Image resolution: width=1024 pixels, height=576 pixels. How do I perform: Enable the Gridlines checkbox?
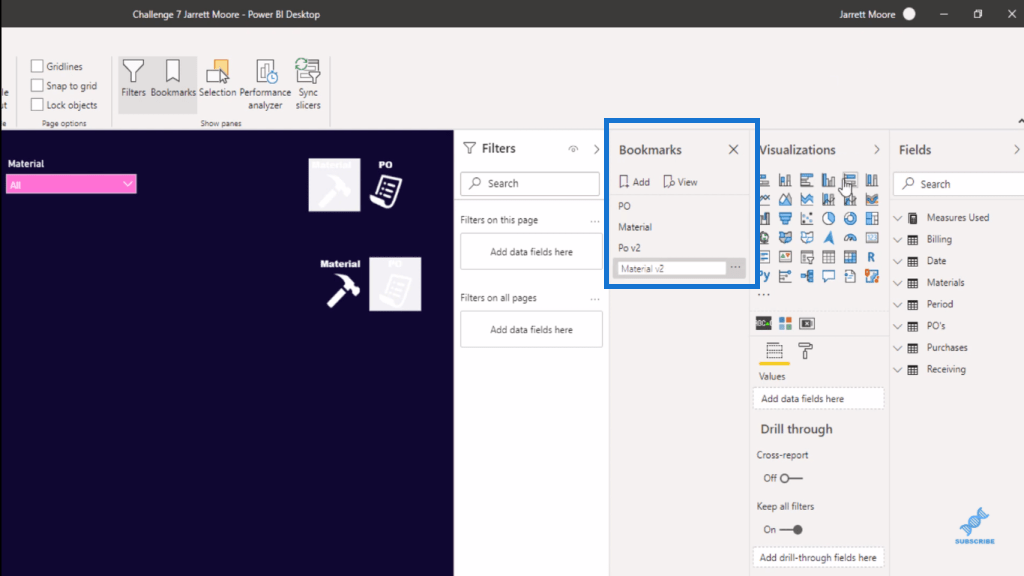37,66
